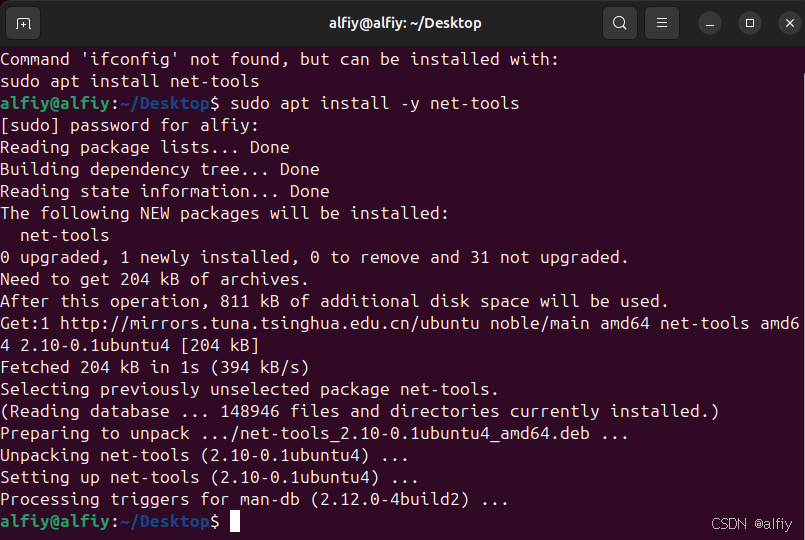Click "Command 'ifconfig' not found" line
The width and height of the screenshot is (805, 540).
[x=279, y=60]
